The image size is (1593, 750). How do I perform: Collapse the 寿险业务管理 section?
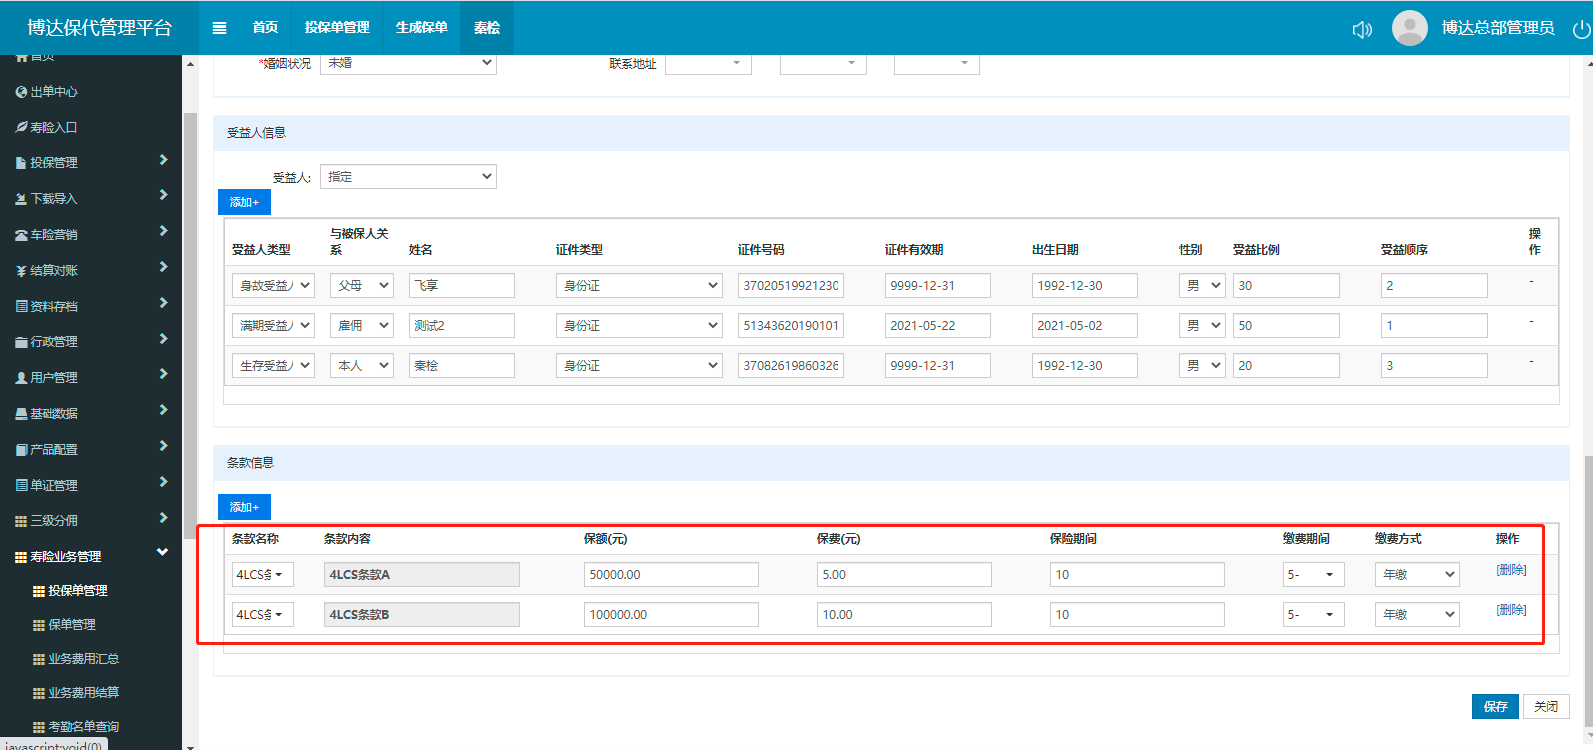coord(162,553)
